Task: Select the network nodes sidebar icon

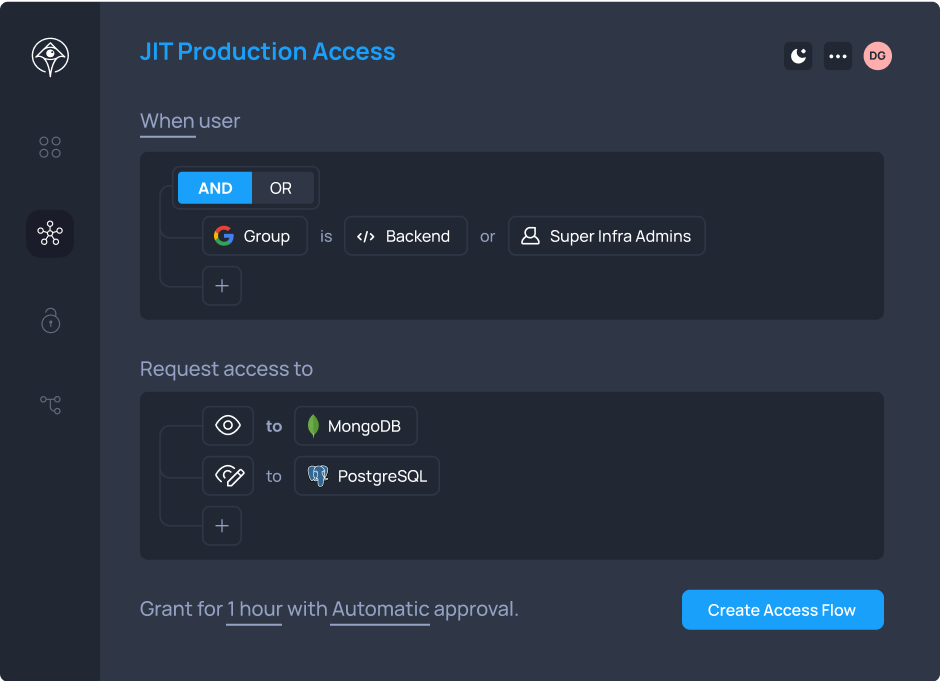Action: click(x=50, y=234)
